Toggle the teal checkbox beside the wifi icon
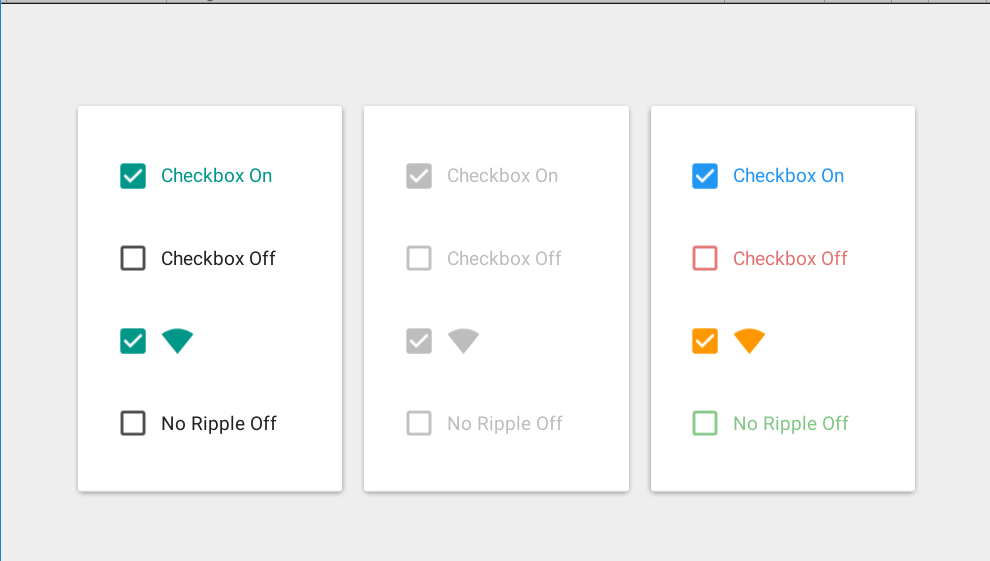 coord(133,341)
